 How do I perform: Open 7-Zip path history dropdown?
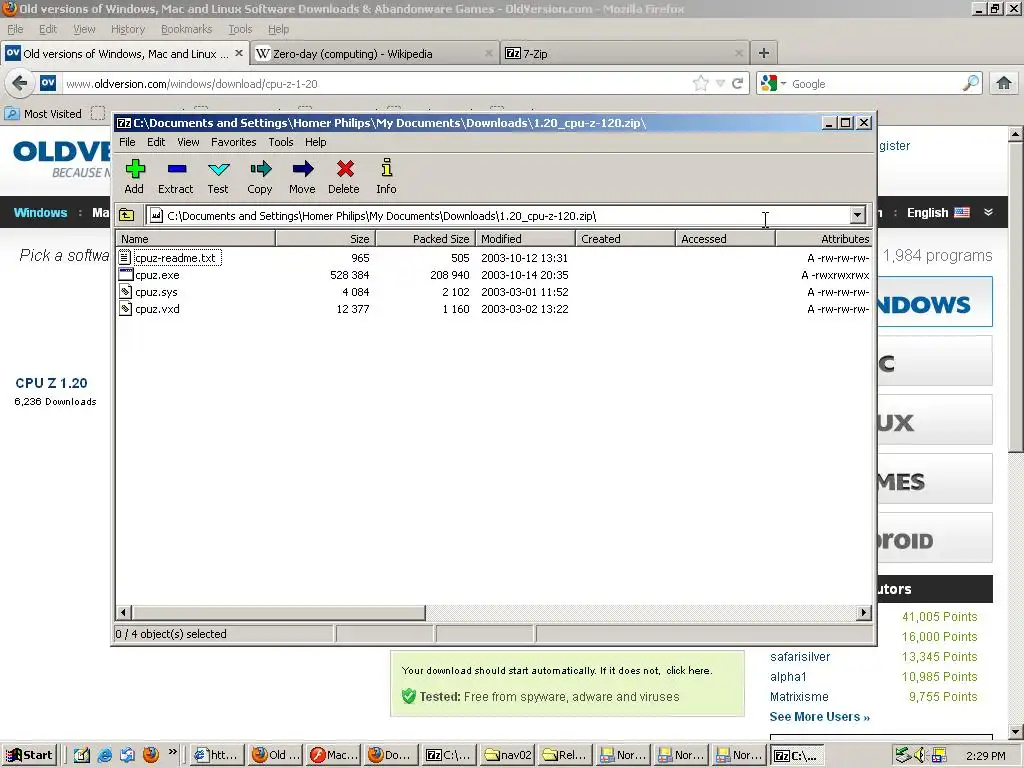tap(857, 215)
